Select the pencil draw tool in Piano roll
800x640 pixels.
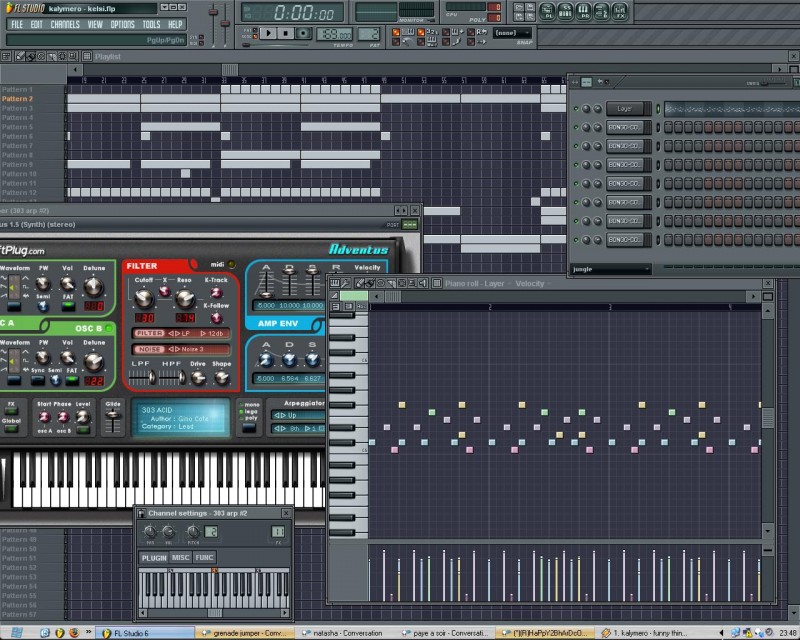(360, 283)
